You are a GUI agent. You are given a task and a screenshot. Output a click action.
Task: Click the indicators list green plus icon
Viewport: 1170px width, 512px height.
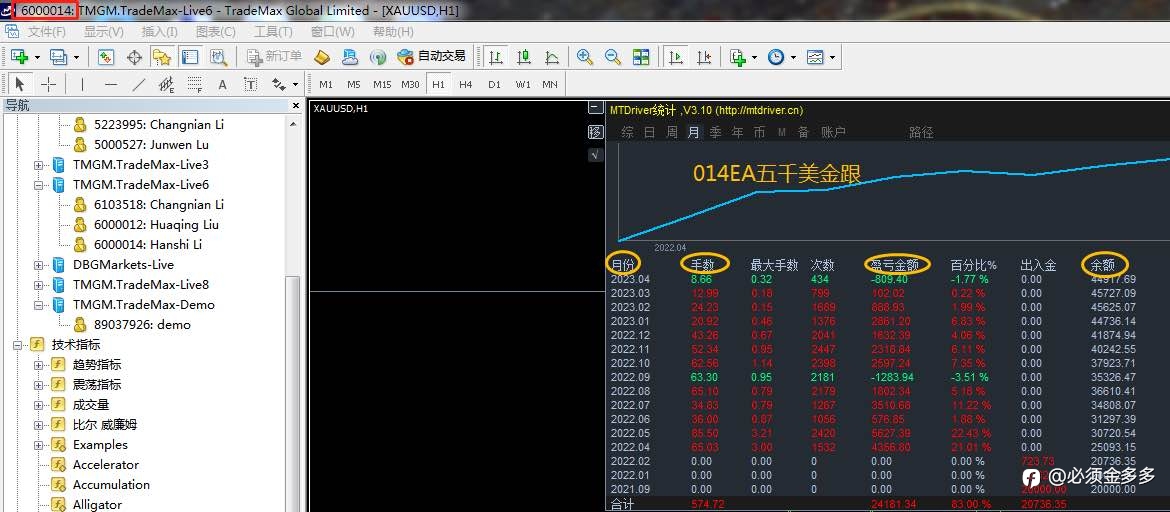pyautogui.click(x=738, y=57)
